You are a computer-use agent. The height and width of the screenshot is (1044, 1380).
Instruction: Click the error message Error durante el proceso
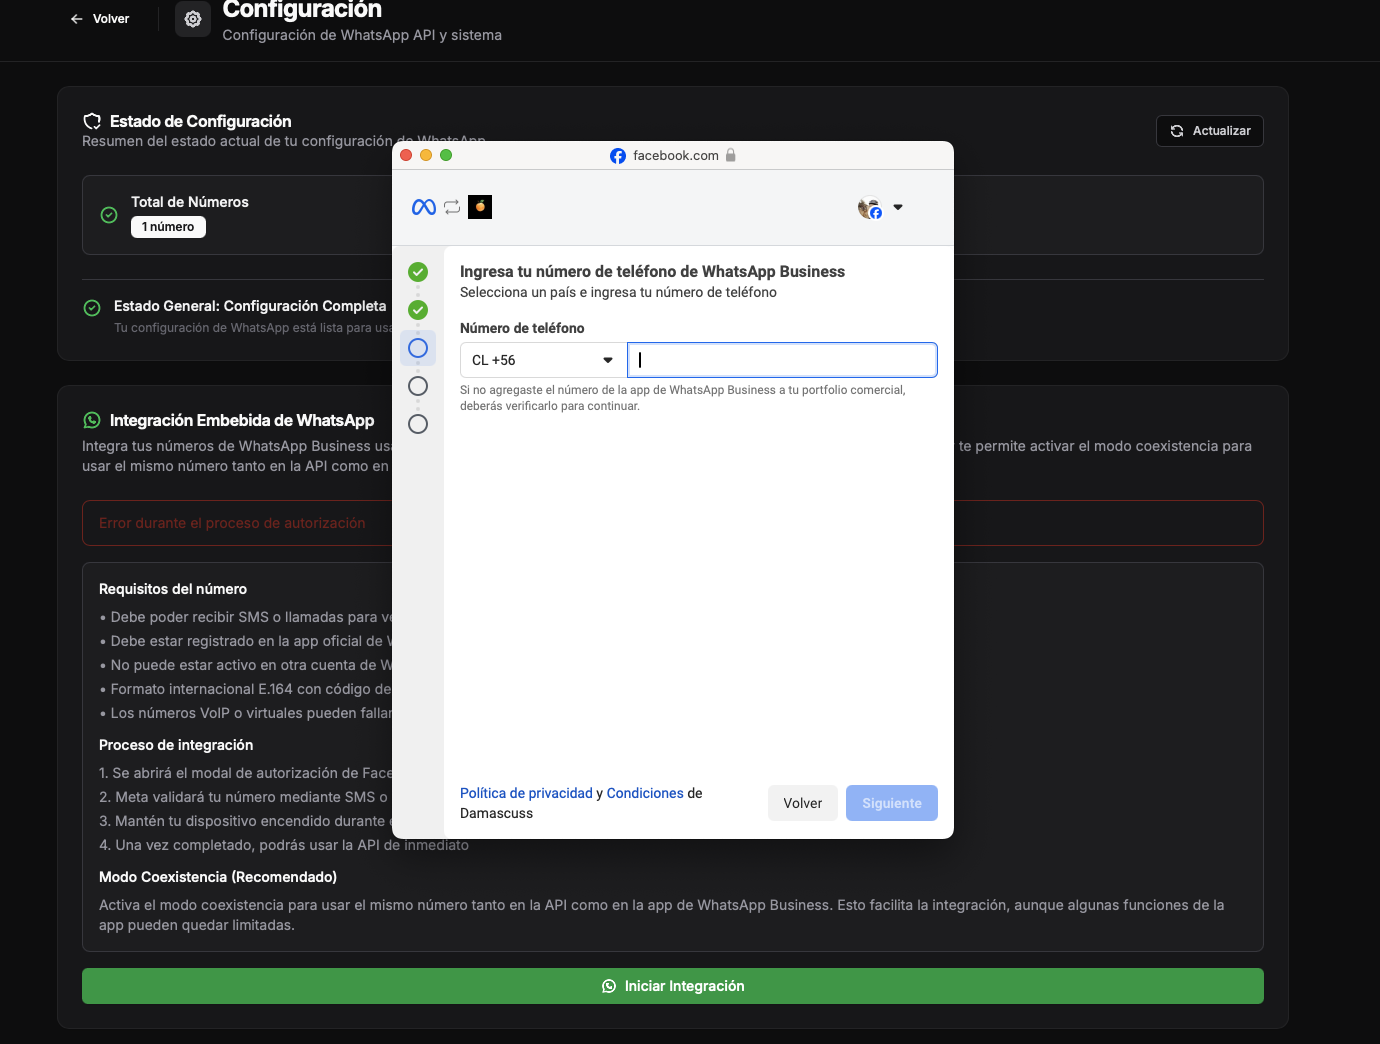point(231,522)
